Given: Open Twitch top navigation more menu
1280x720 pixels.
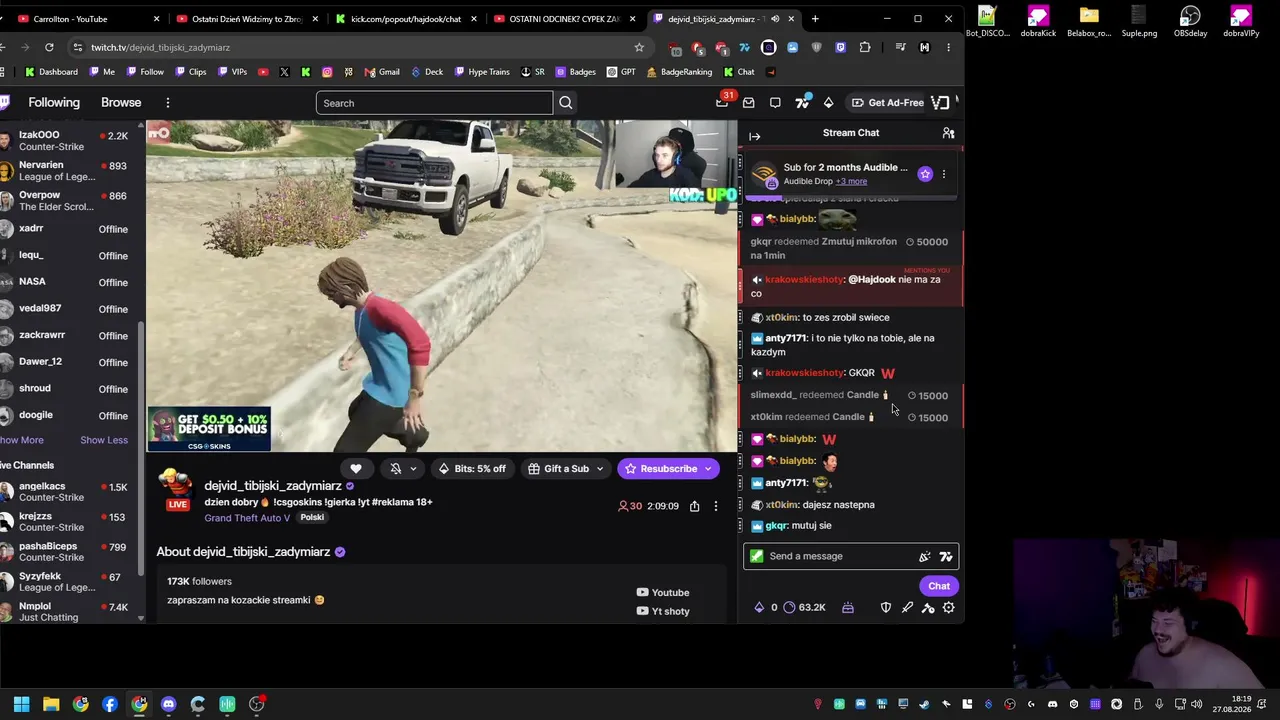Looking at the screenshot, I should (x=168, y=103).
